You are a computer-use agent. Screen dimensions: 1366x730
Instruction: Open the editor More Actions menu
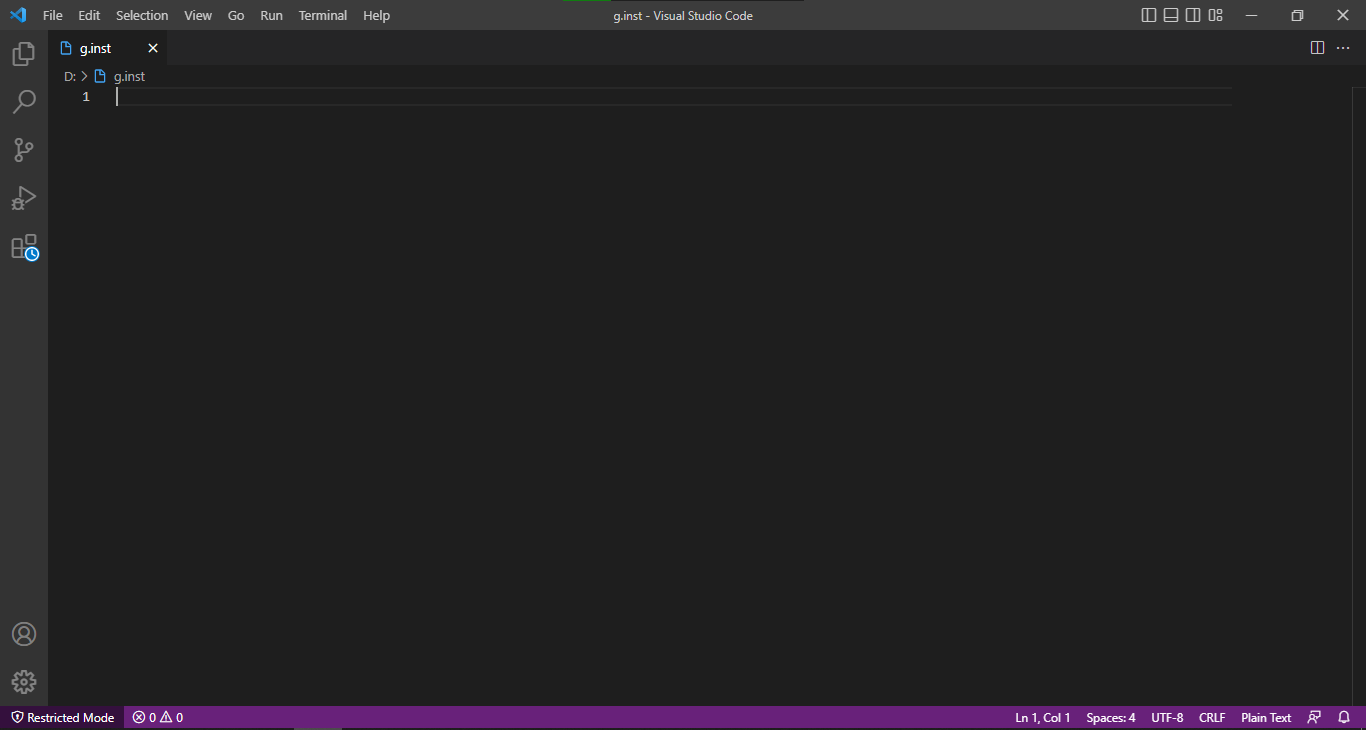[x=1343, y=47]
